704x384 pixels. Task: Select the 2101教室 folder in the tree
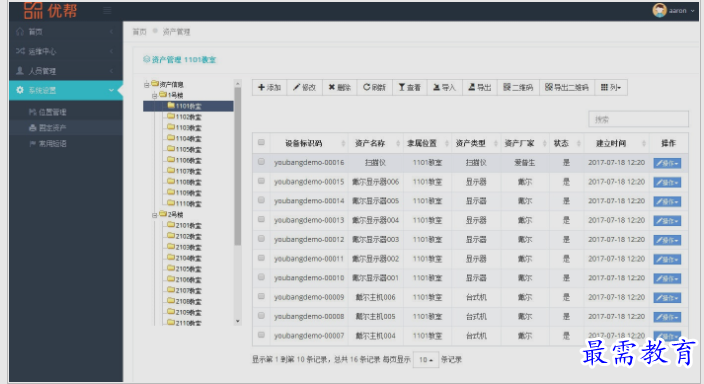point(185,225)
